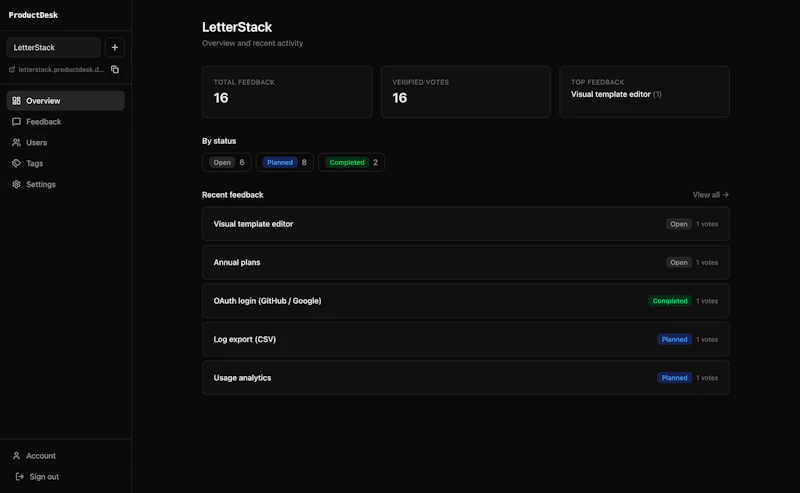Click the ProductDesk logo text
This screenshot has width=800, height=493.
point(33,15)
